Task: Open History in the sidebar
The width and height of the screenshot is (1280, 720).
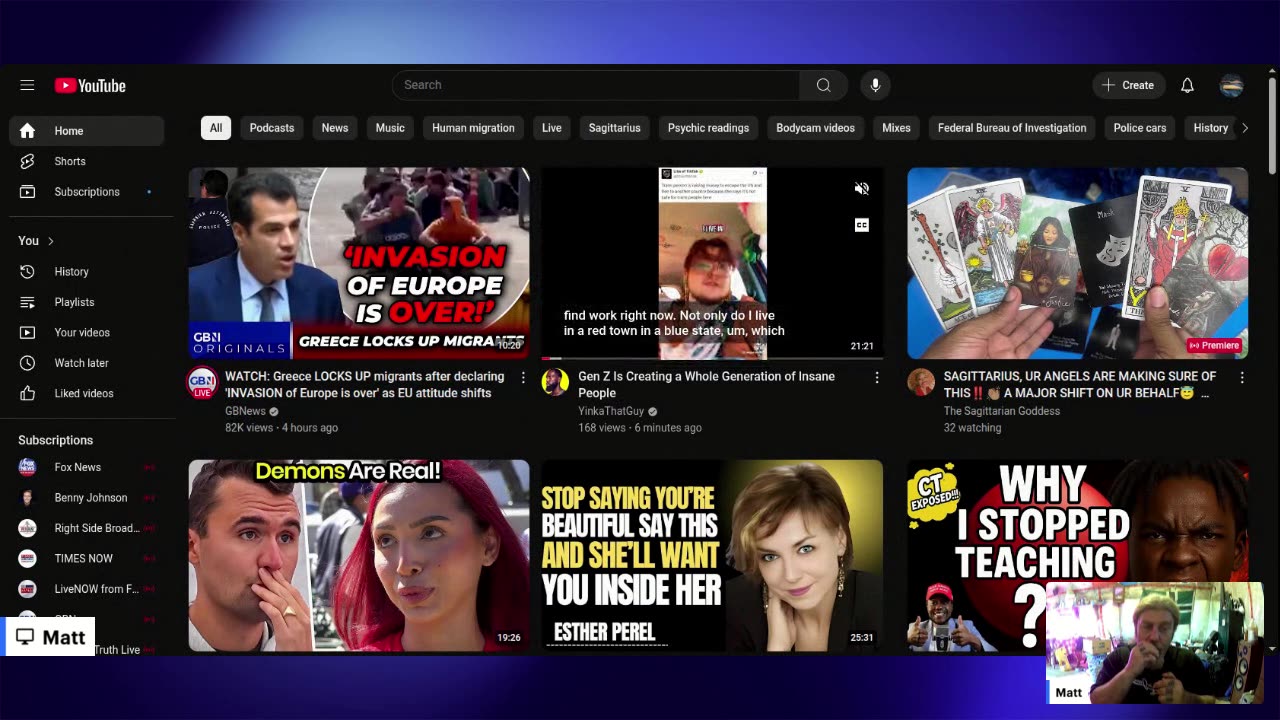Action: pyautogui.click(x=86, y=272)
